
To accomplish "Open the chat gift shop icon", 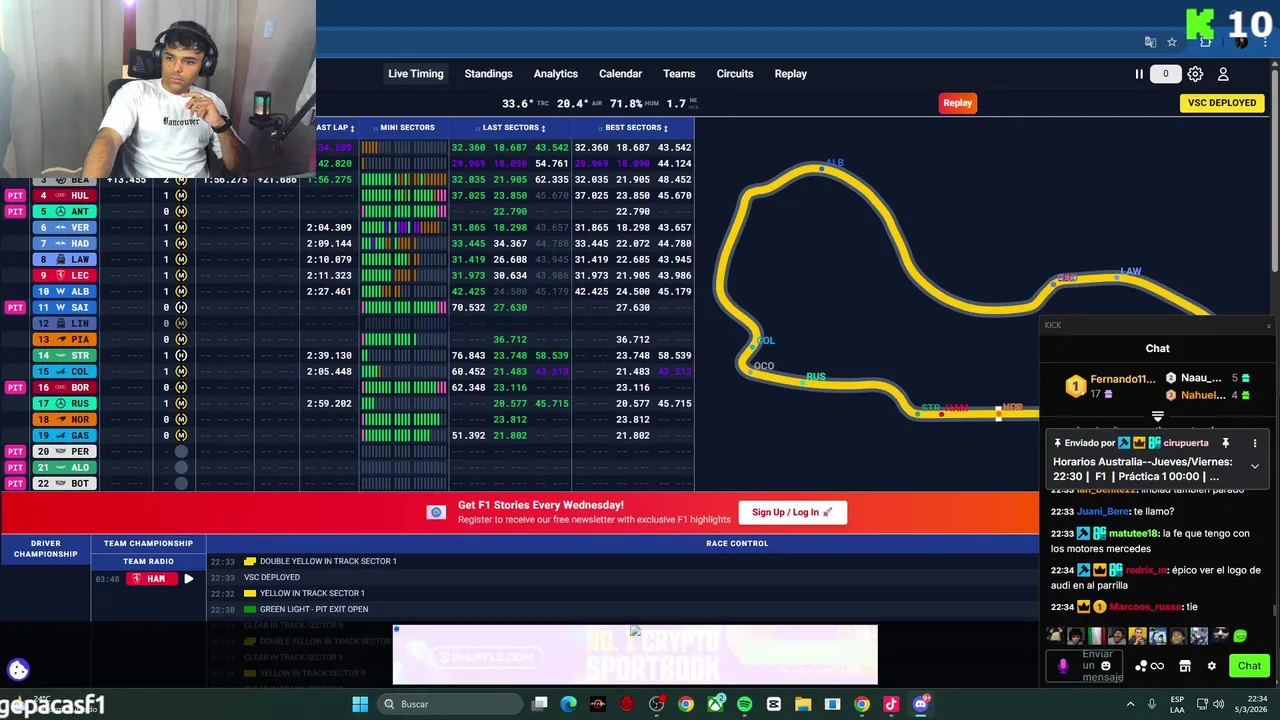I will (1185, 666).
